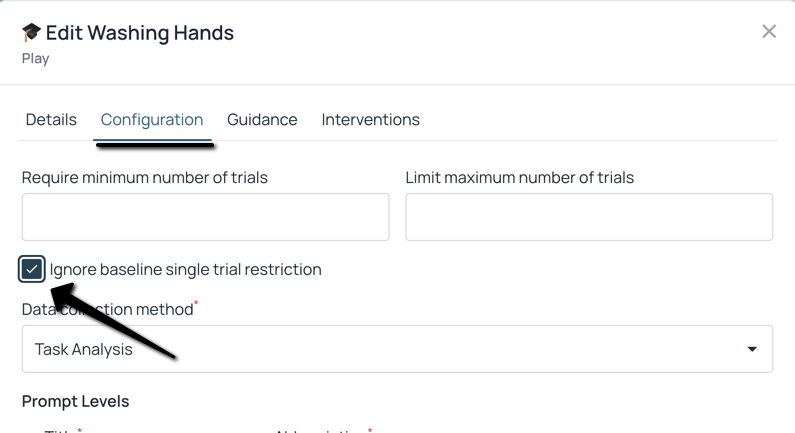Uncheck Ignore baseline single trial restriction
795x433 pixels.
[31, 269]
